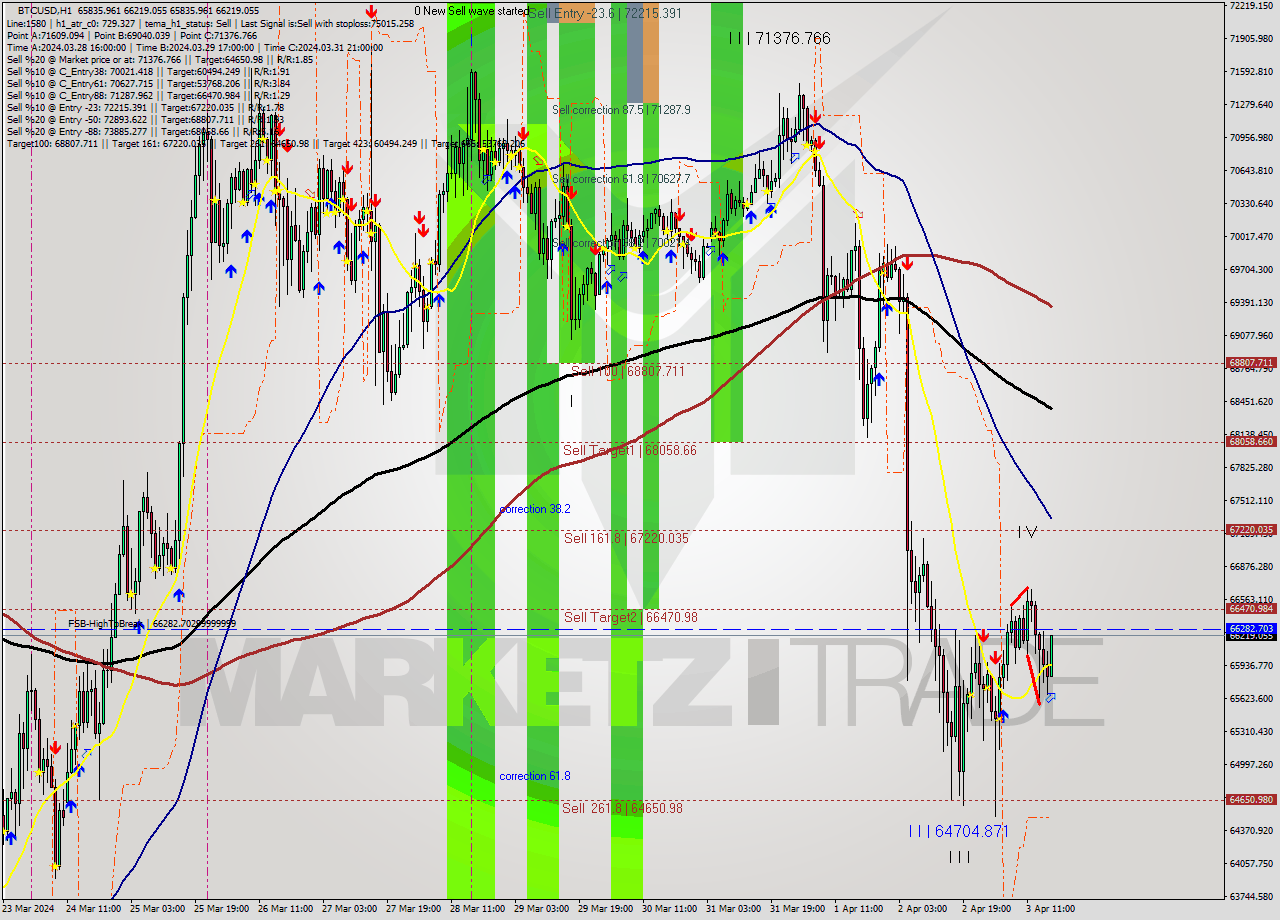The image size is (1280, 920).
Task: Click the 'Sell 261.8 | 64650.98' label
Action: pos(622,808)
